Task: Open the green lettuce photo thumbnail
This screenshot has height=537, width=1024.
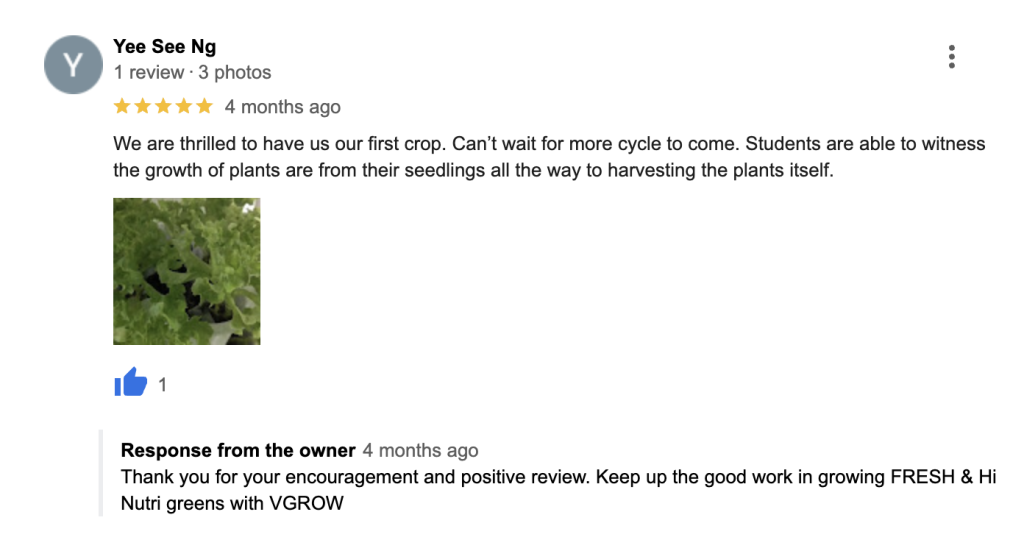Action: (x=187, y=271)
